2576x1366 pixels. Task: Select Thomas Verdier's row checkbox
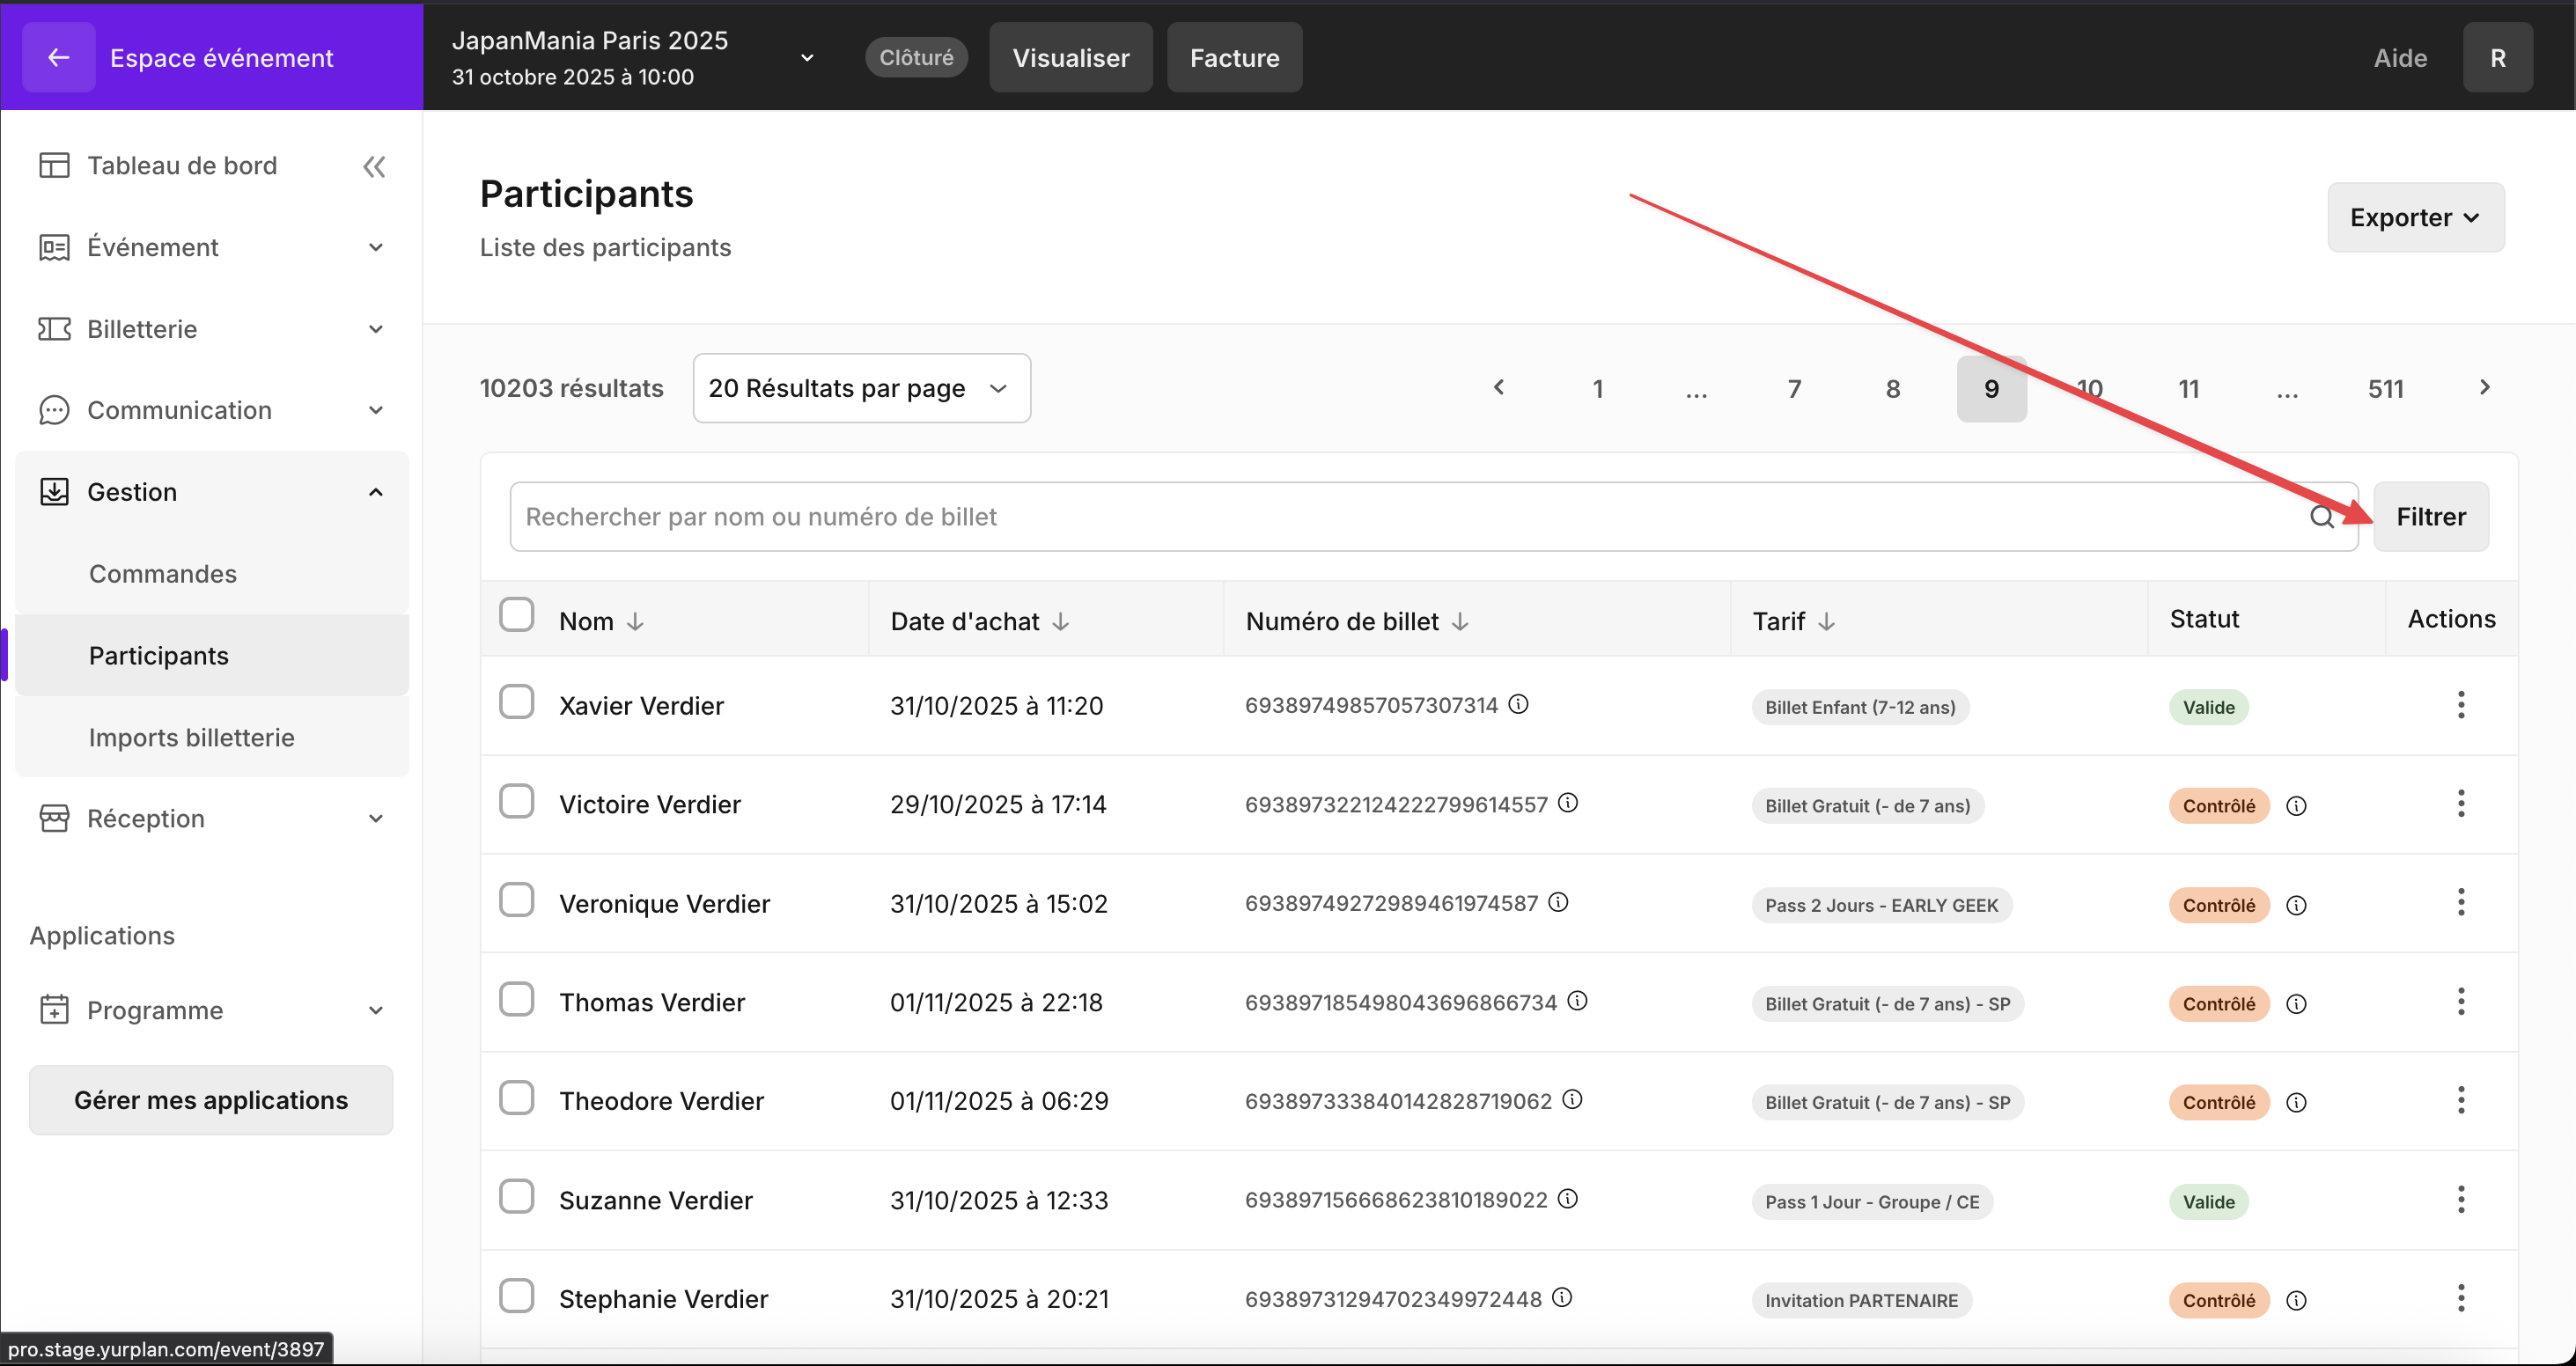(x=517, y=999)
